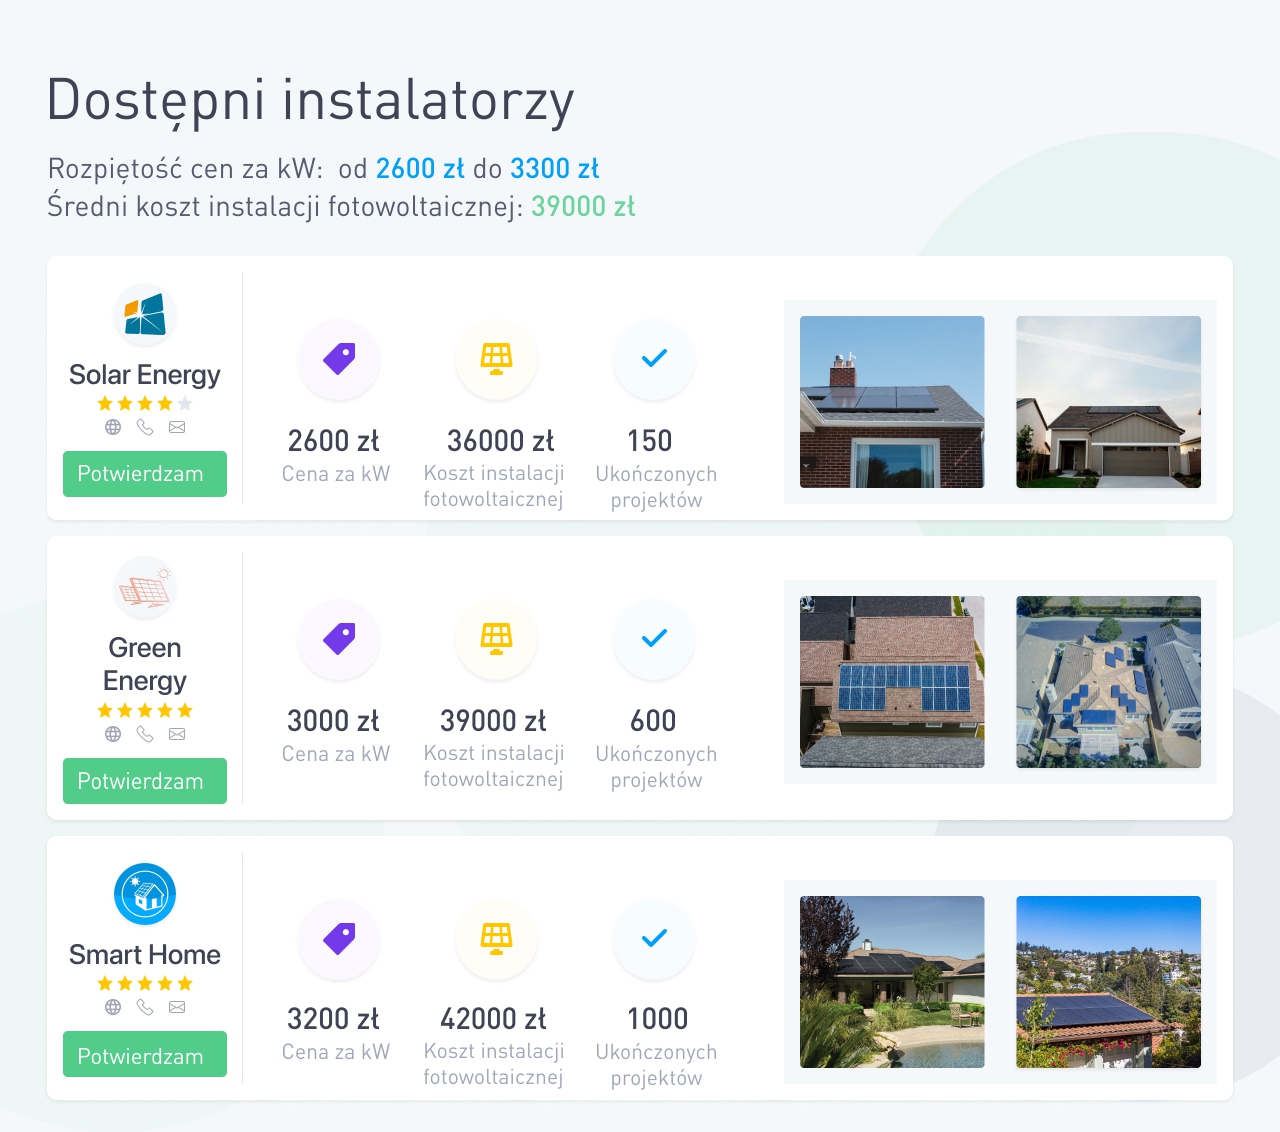Click the price tag icon beside 3200 zł

pyautogui.click(x=338, y=939)
